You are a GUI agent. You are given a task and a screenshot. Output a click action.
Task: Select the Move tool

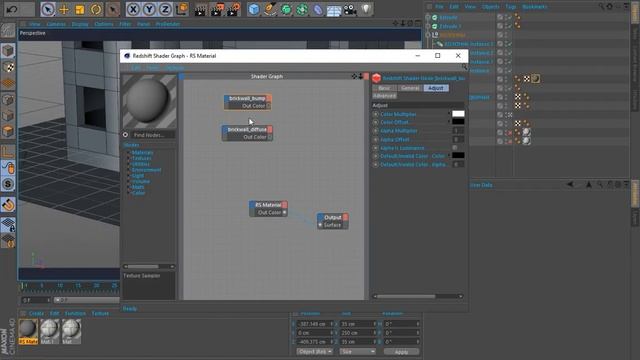pyautogui.click(x=64, y=9)
